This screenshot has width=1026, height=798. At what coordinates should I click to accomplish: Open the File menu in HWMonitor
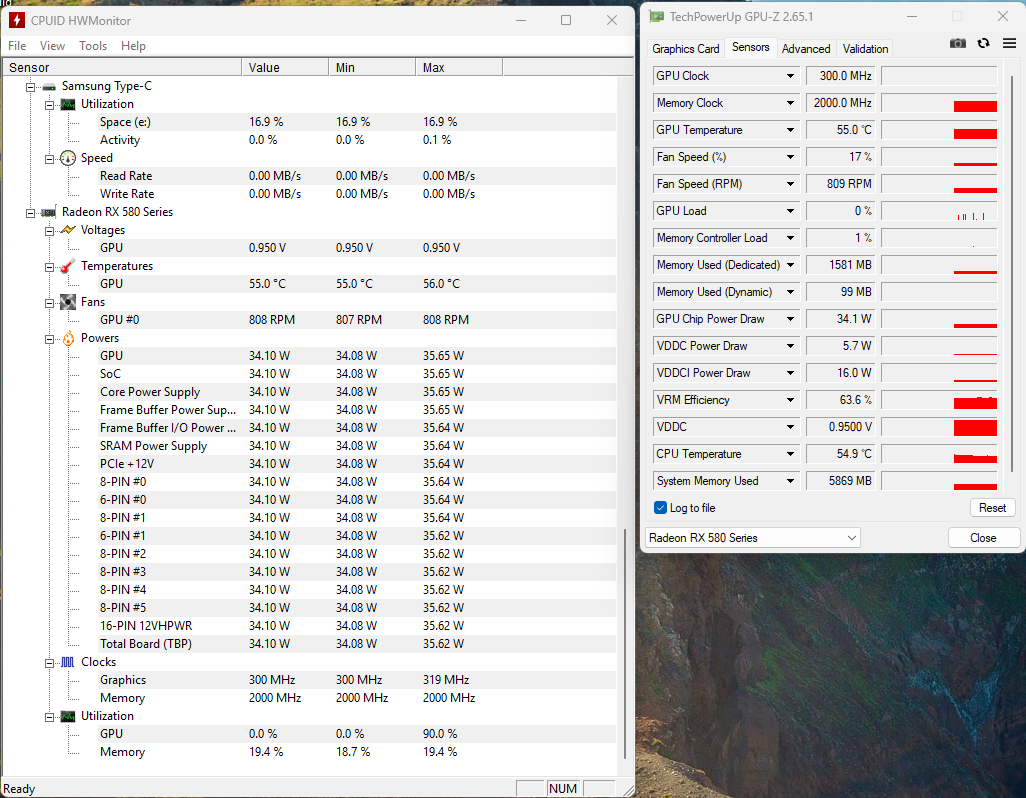click(17, 46)
